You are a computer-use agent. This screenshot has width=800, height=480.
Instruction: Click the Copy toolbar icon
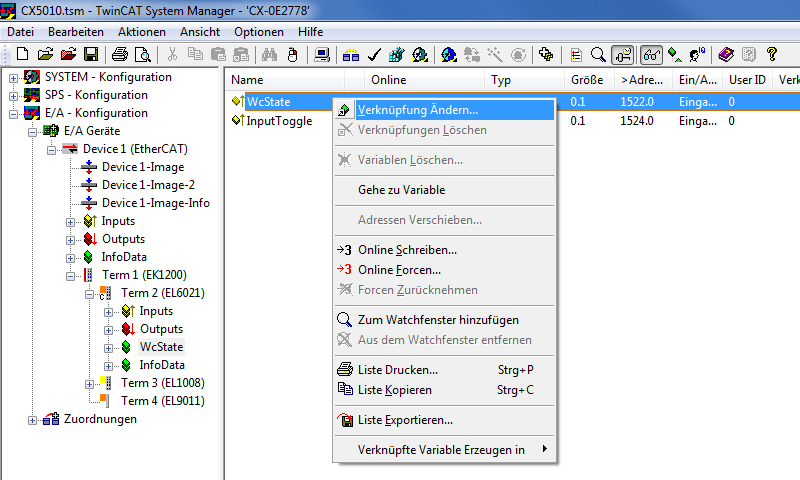[x=195, y=54]
